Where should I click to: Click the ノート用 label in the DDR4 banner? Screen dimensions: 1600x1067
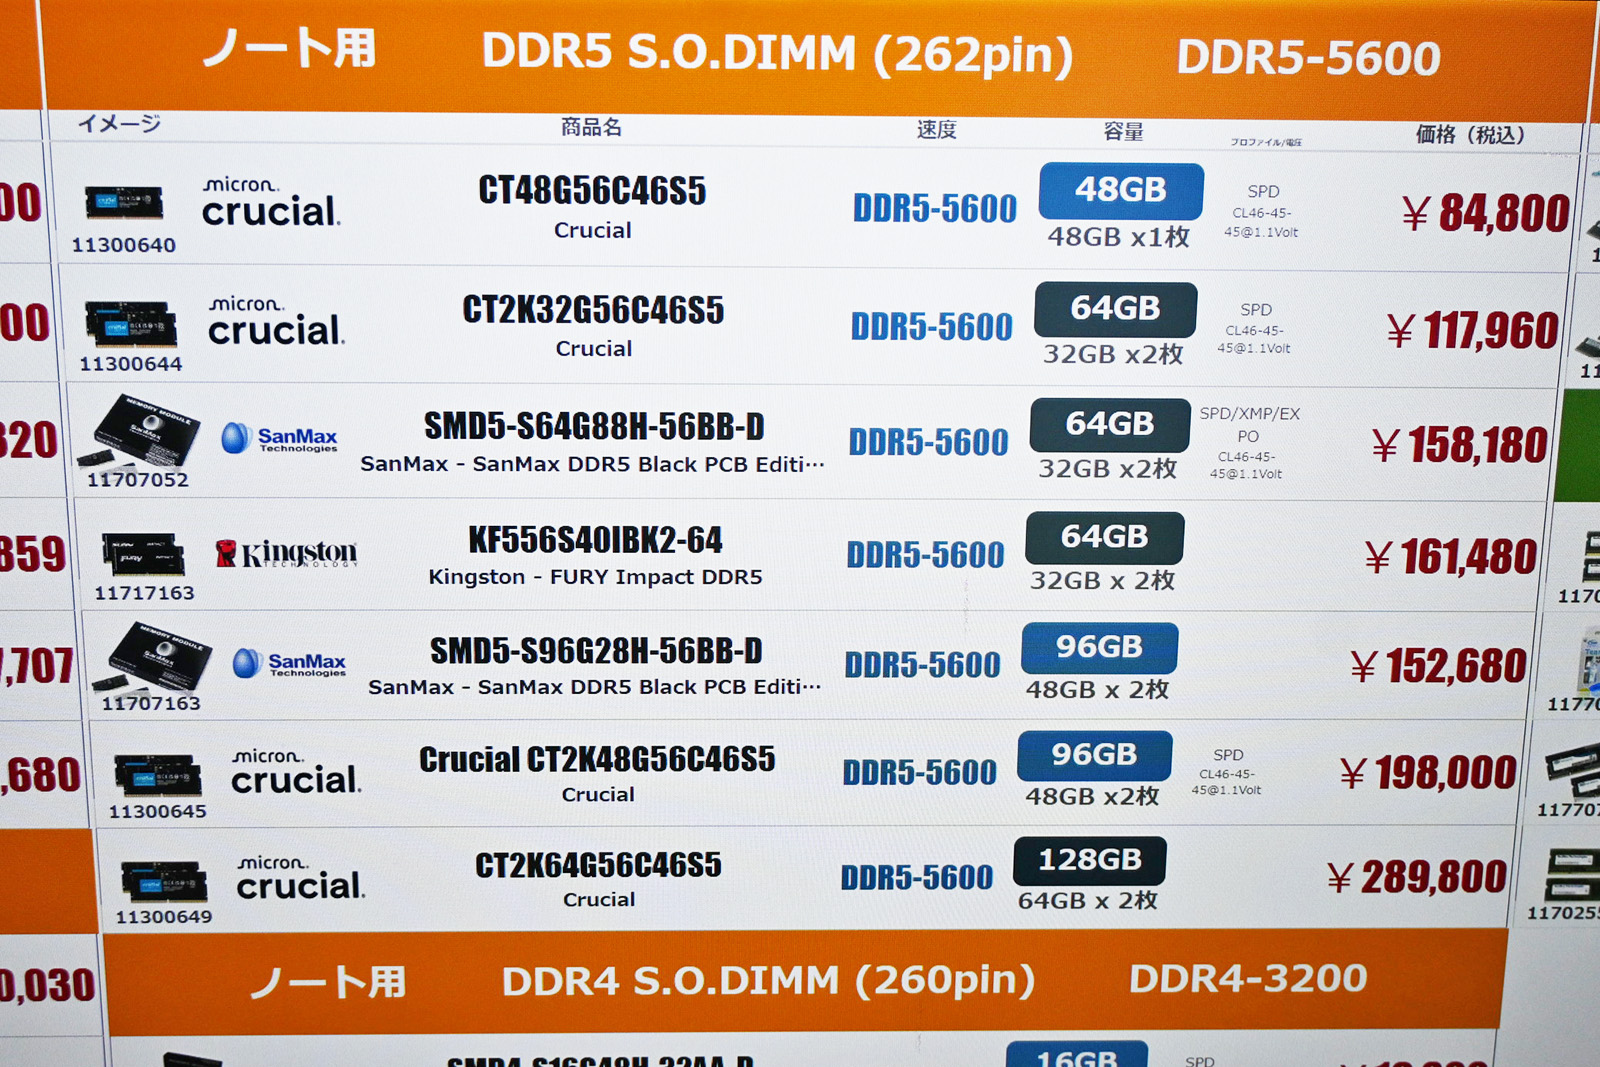pos(328,981)
